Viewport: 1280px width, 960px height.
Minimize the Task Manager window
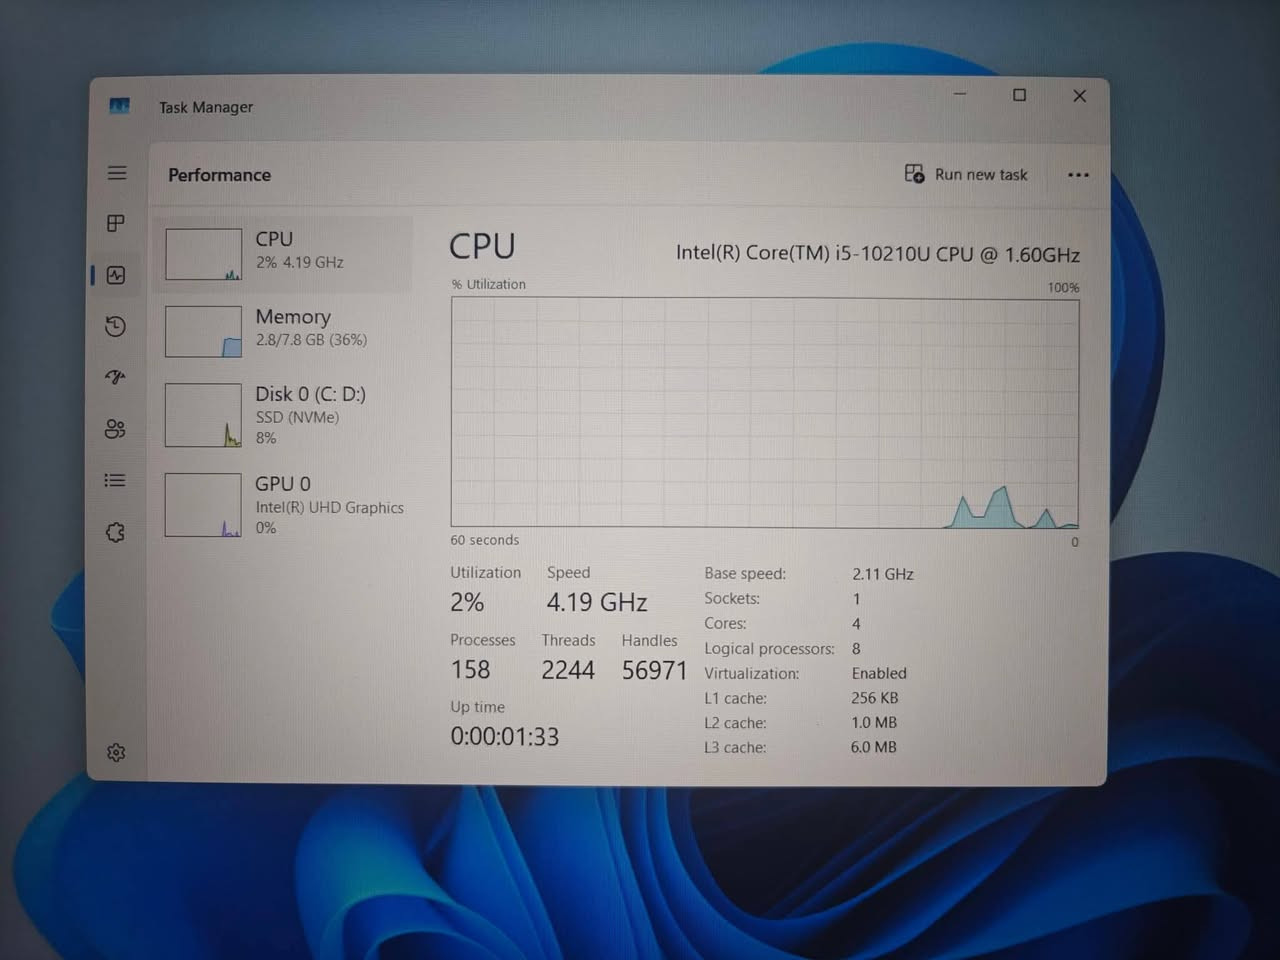coord(960,94)
